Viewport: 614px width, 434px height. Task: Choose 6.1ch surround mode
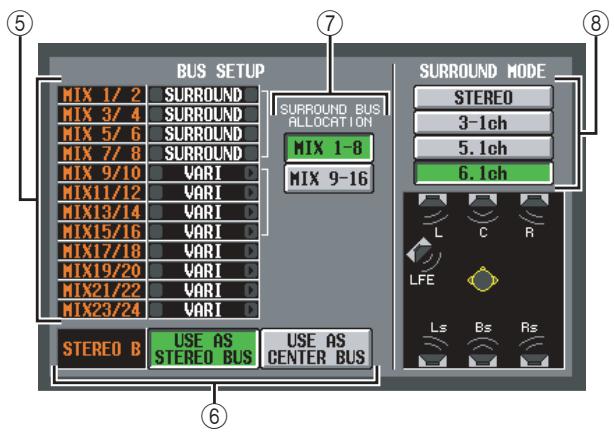[483, 173]
